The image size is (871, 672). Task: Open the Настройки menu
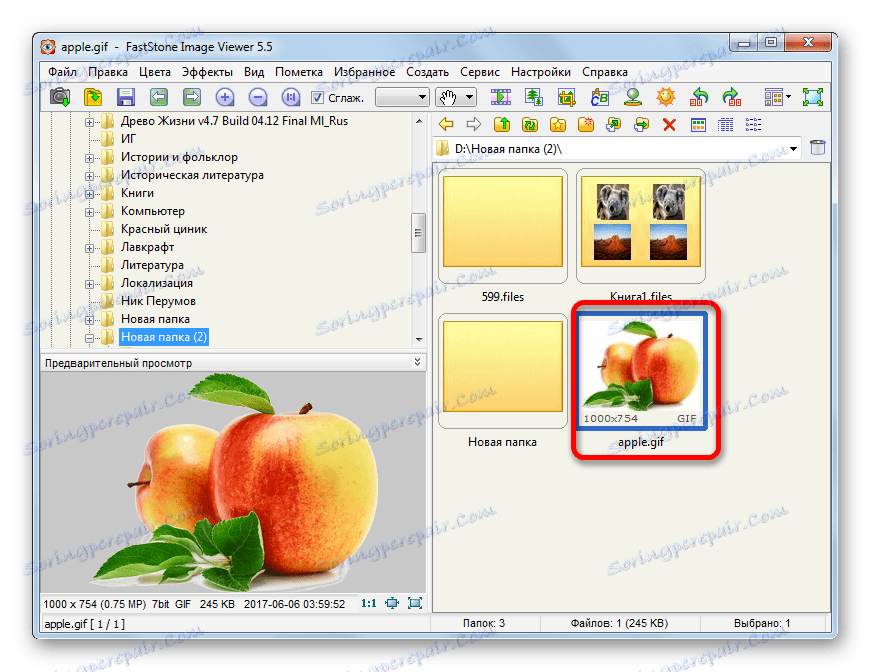tap(540, 72)
